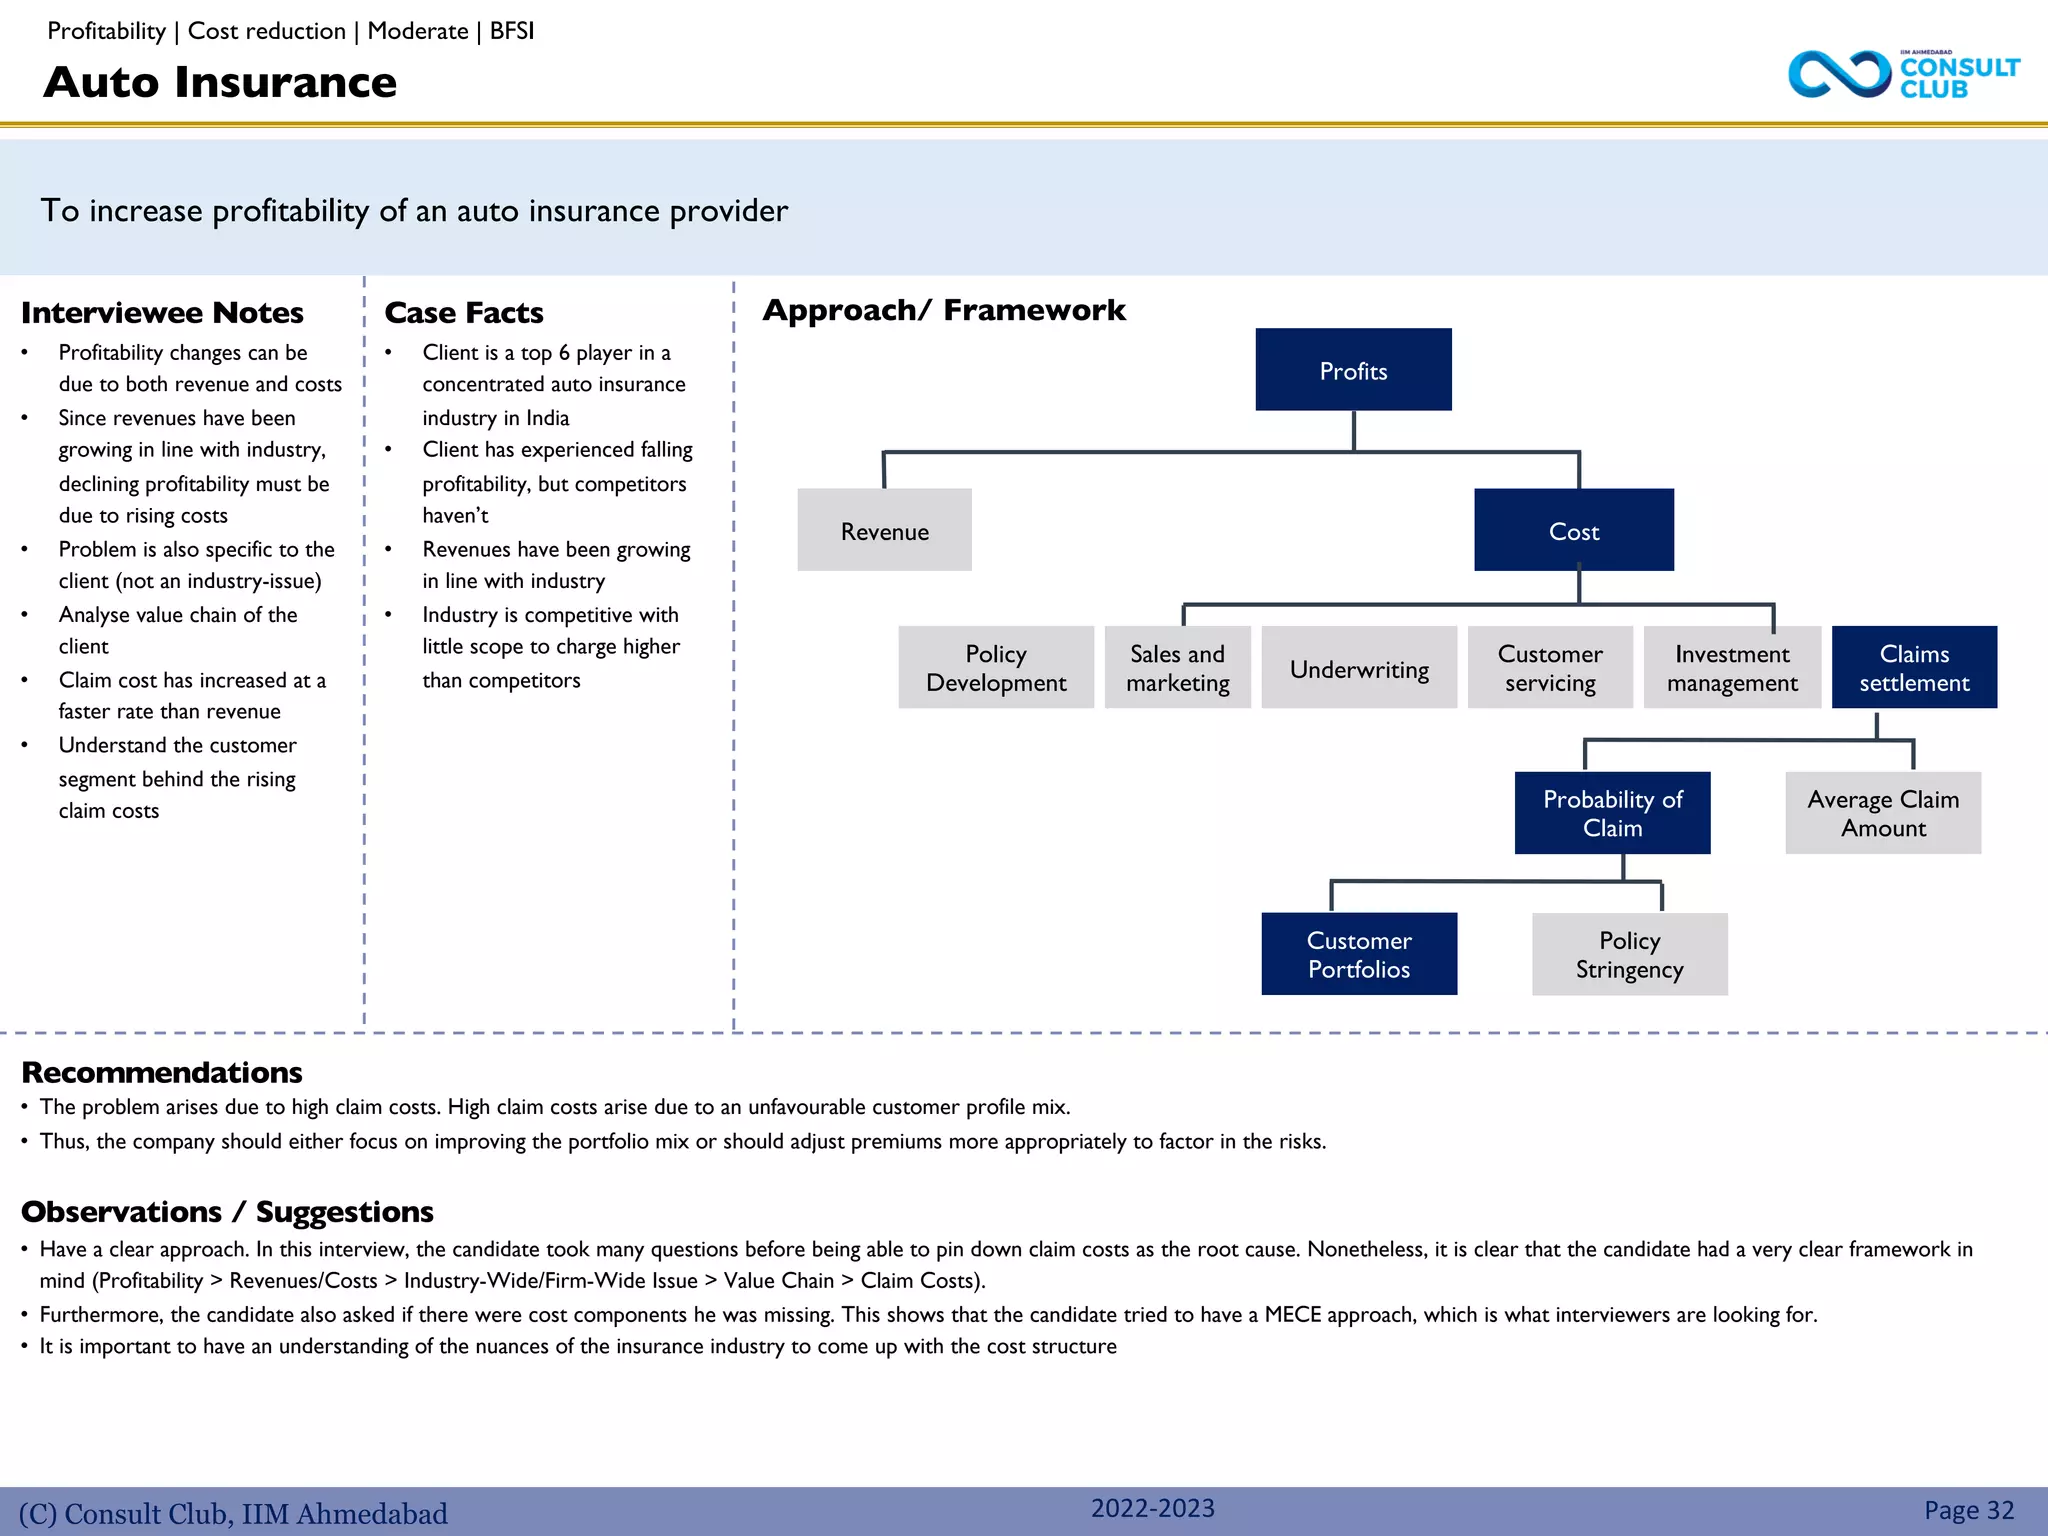
Task: Click the Customer Portfolios box
Action: 1359,954
